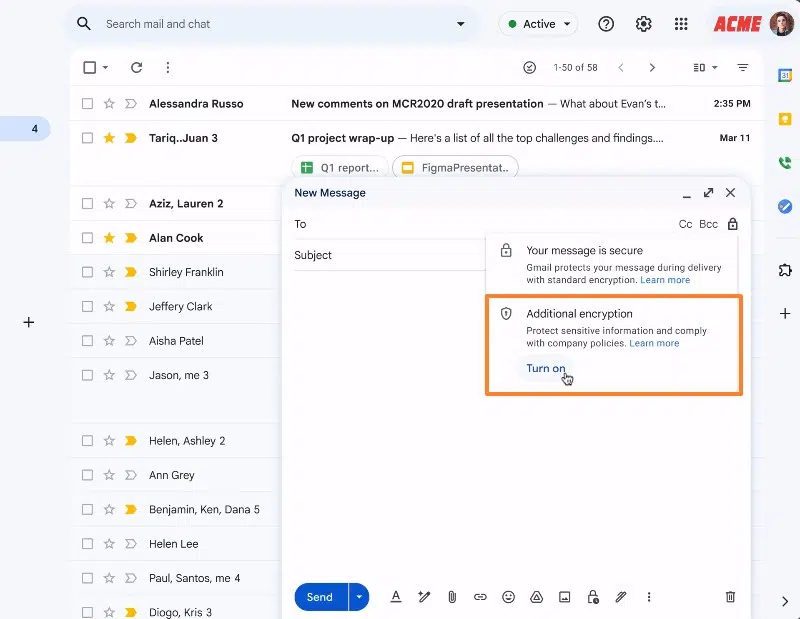Open the Q1 report attachment chip
800x619 pixels.
click(339, 168)
